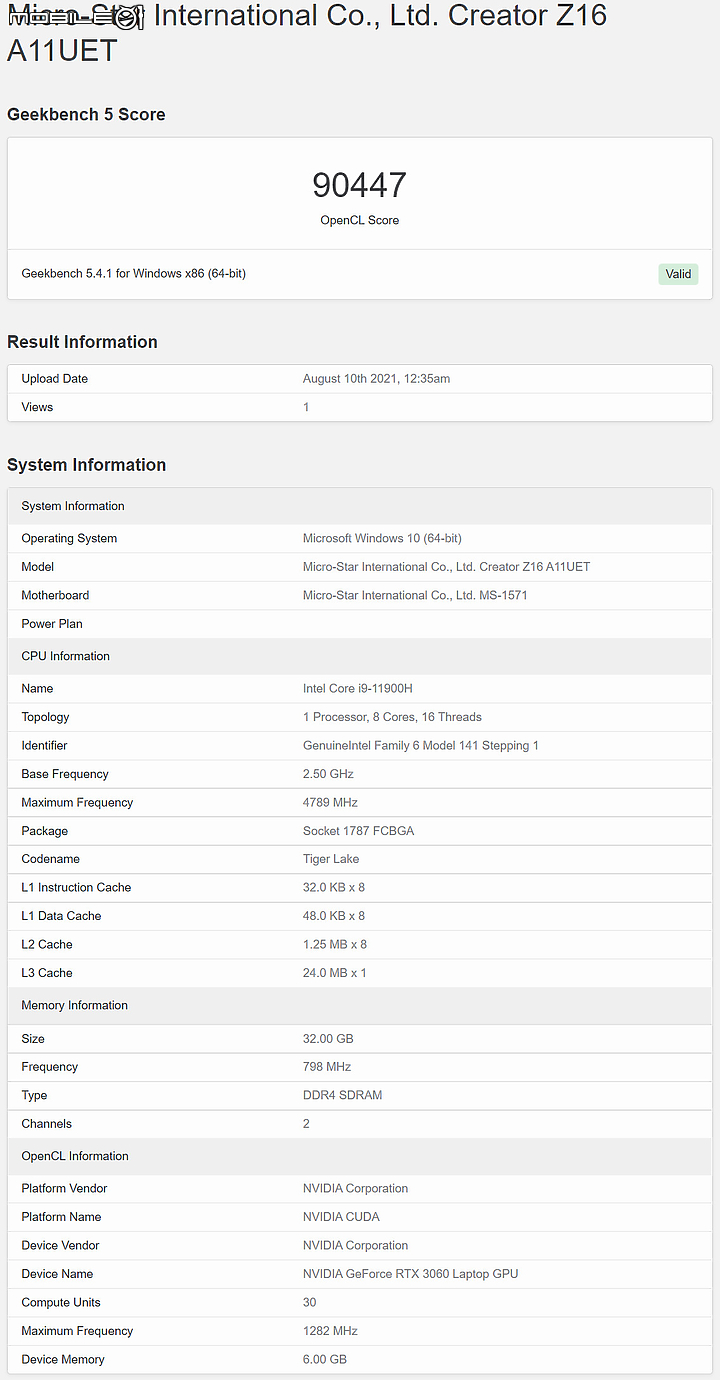The width and height of the screenshot is (720, 1380).
Task: Click the Platform Vendor label
Action: coord(64,1189)
